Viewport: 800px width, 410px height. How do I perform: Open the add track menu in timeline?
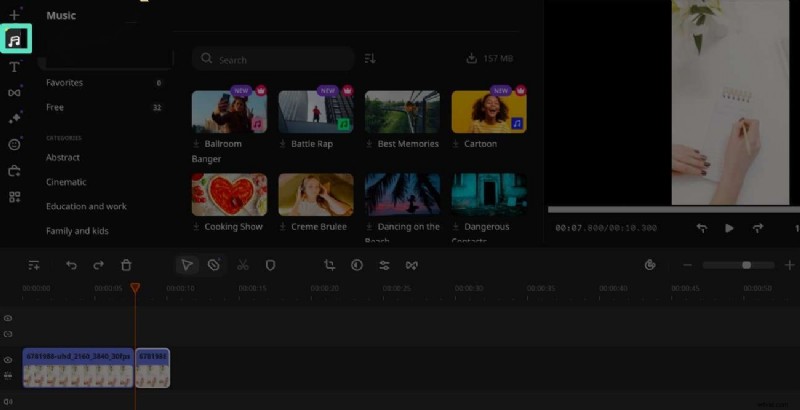coord(34,265)
